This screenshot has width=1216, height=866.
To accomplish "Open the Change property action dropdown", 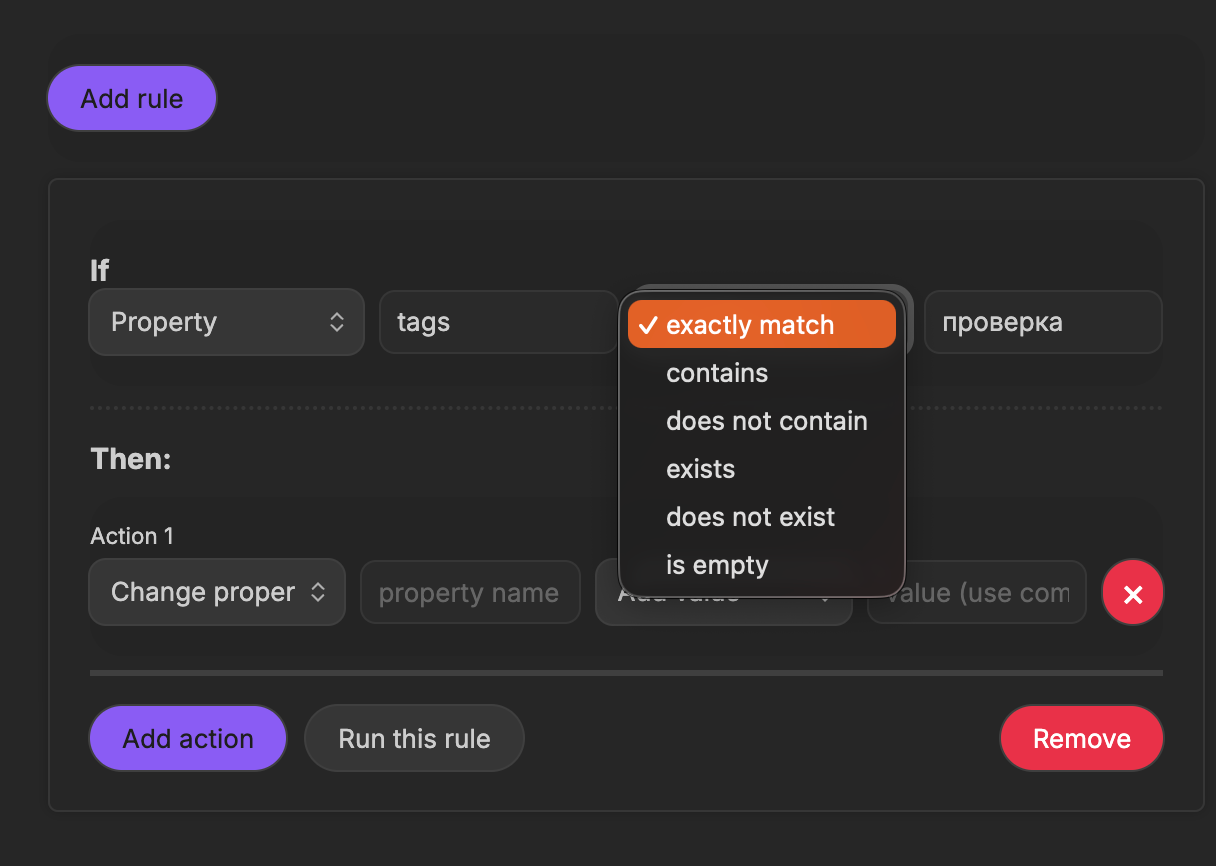I will (217, 592).
